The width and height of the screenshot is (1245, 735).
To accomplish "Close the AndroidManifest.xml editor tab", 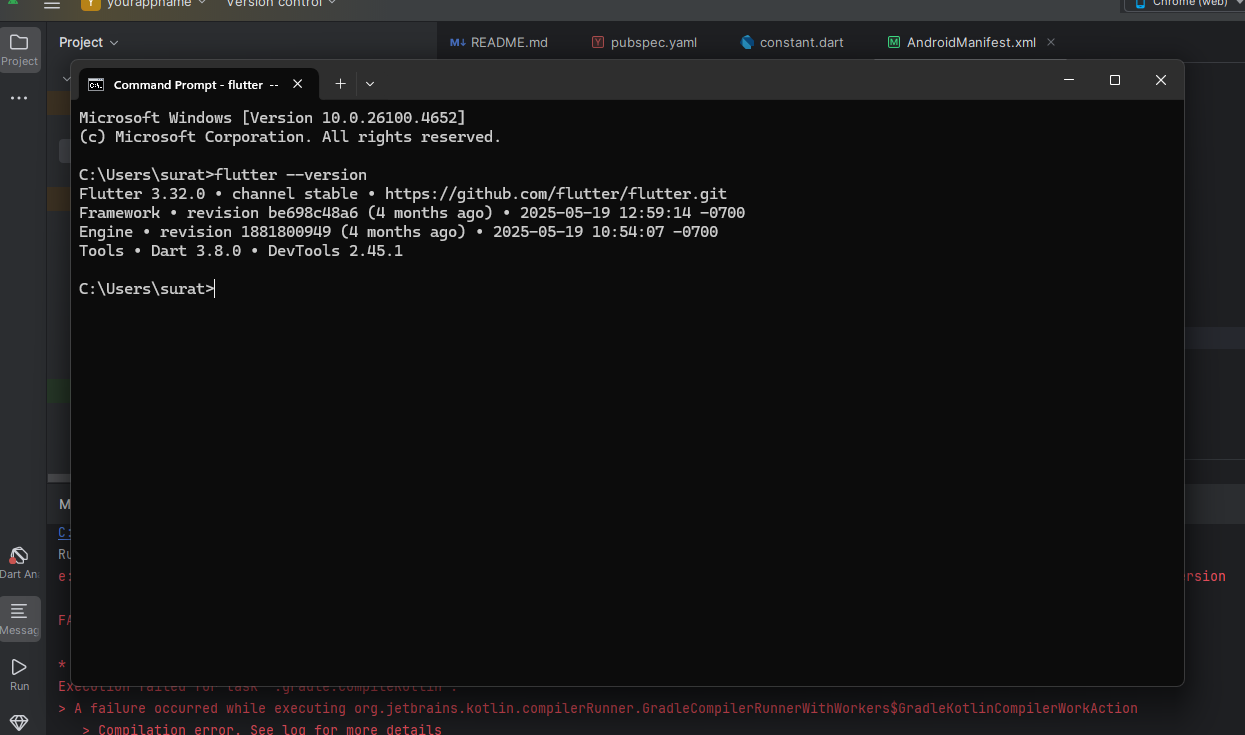I will point(1050,42).
